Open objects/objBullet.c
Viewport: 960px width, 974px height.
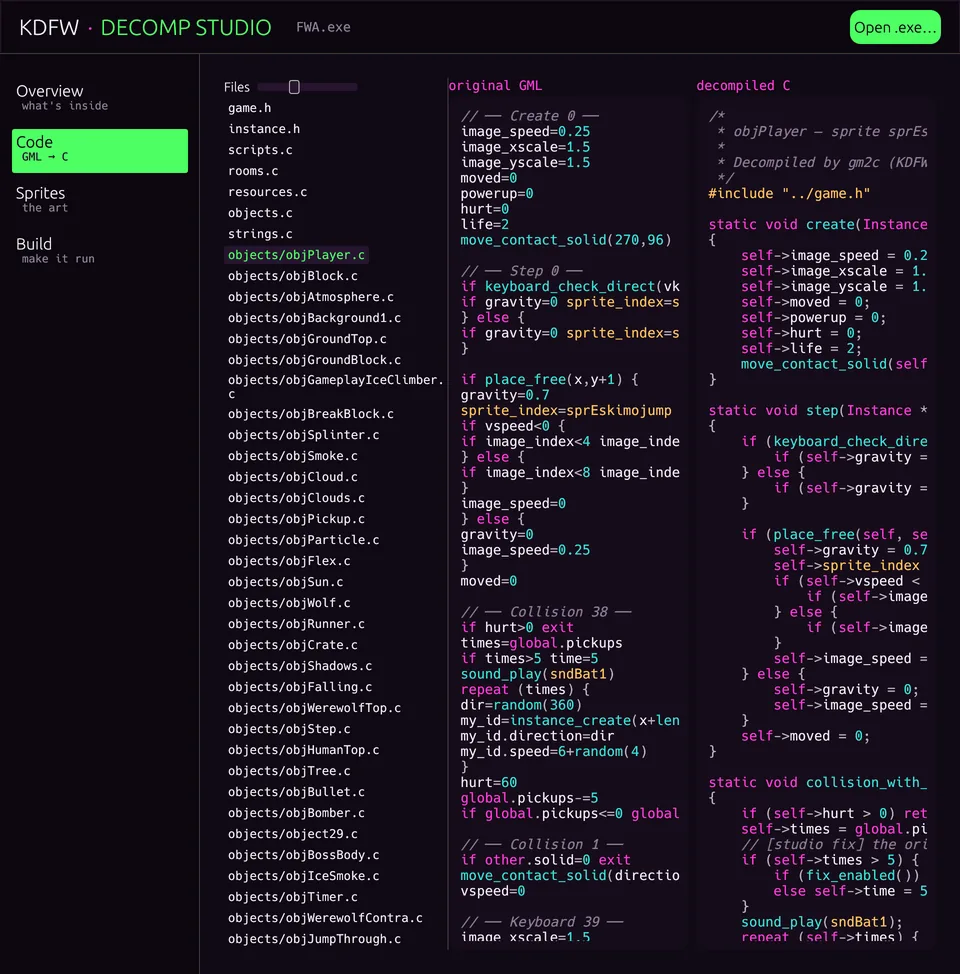tap(296, 792)
